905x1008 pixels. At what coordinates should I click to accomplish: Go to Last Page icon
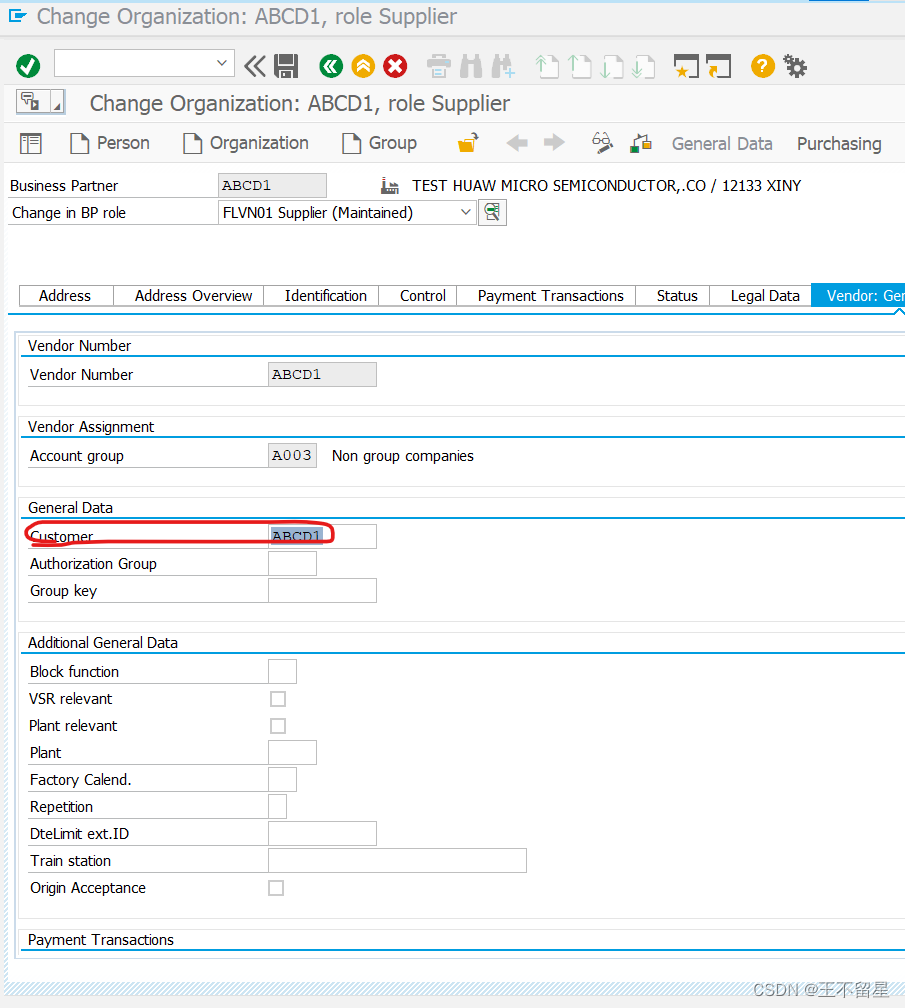[643, 66]
